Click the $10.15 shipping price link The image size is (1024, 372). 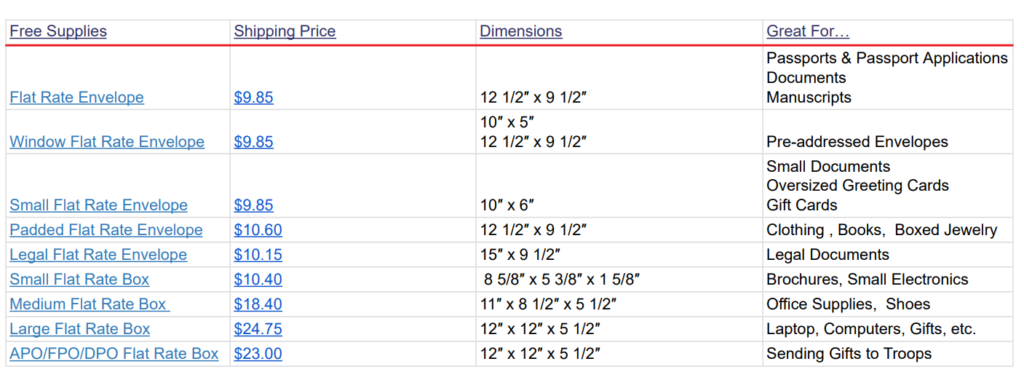(258, 255)
